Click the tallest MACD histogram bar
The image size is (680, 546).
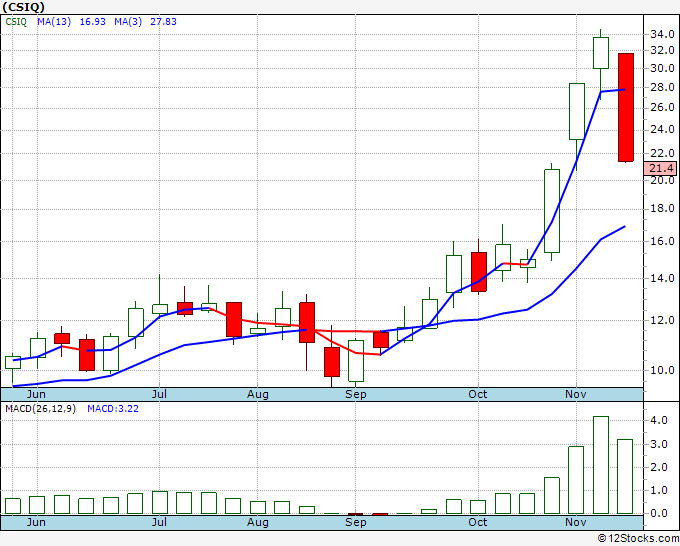point(601,465)
